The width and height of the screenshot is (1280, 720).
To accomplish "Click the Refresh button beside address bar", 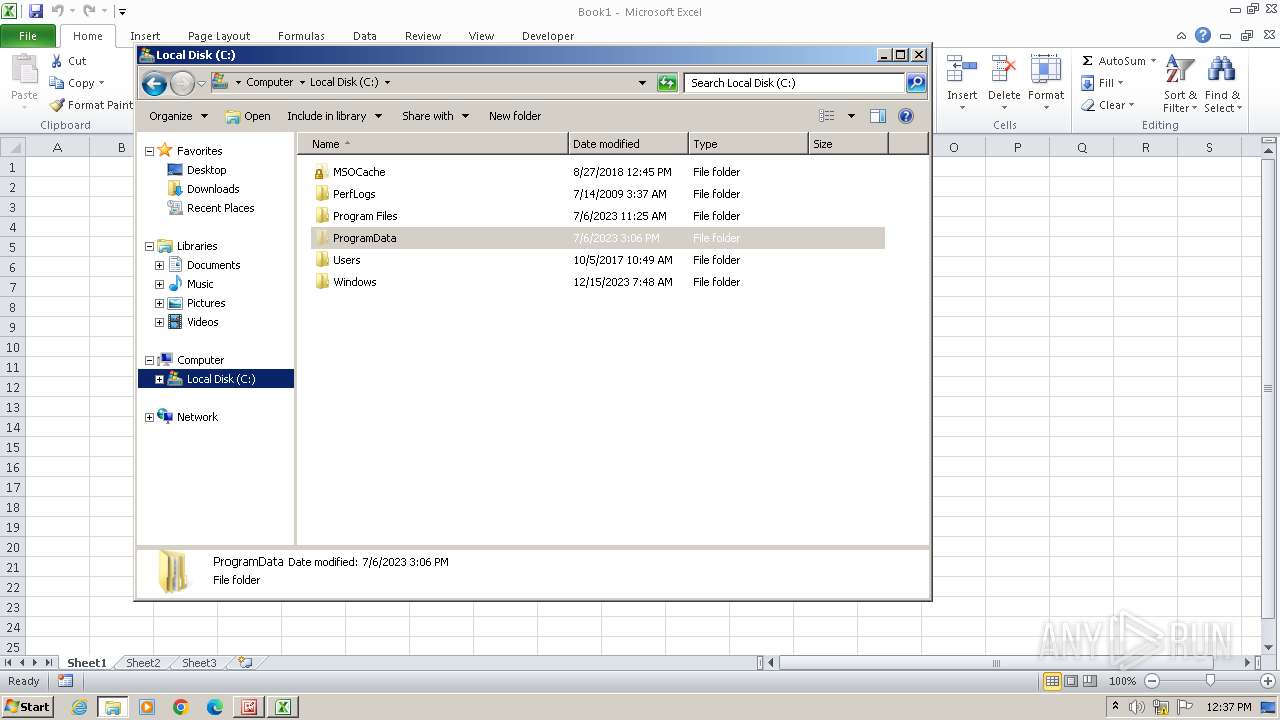I will (667, 83).
